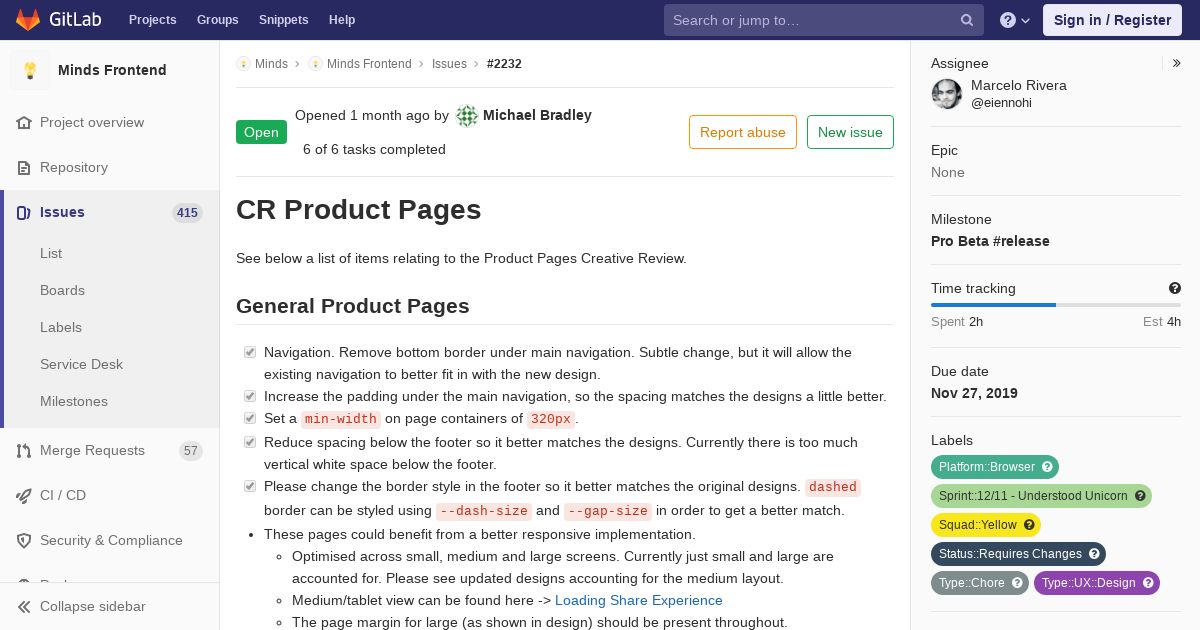The width and height of the screenshot is (1200, 630).
Task: Click the Security & Compliance shield icon
Action: (24, 540)
